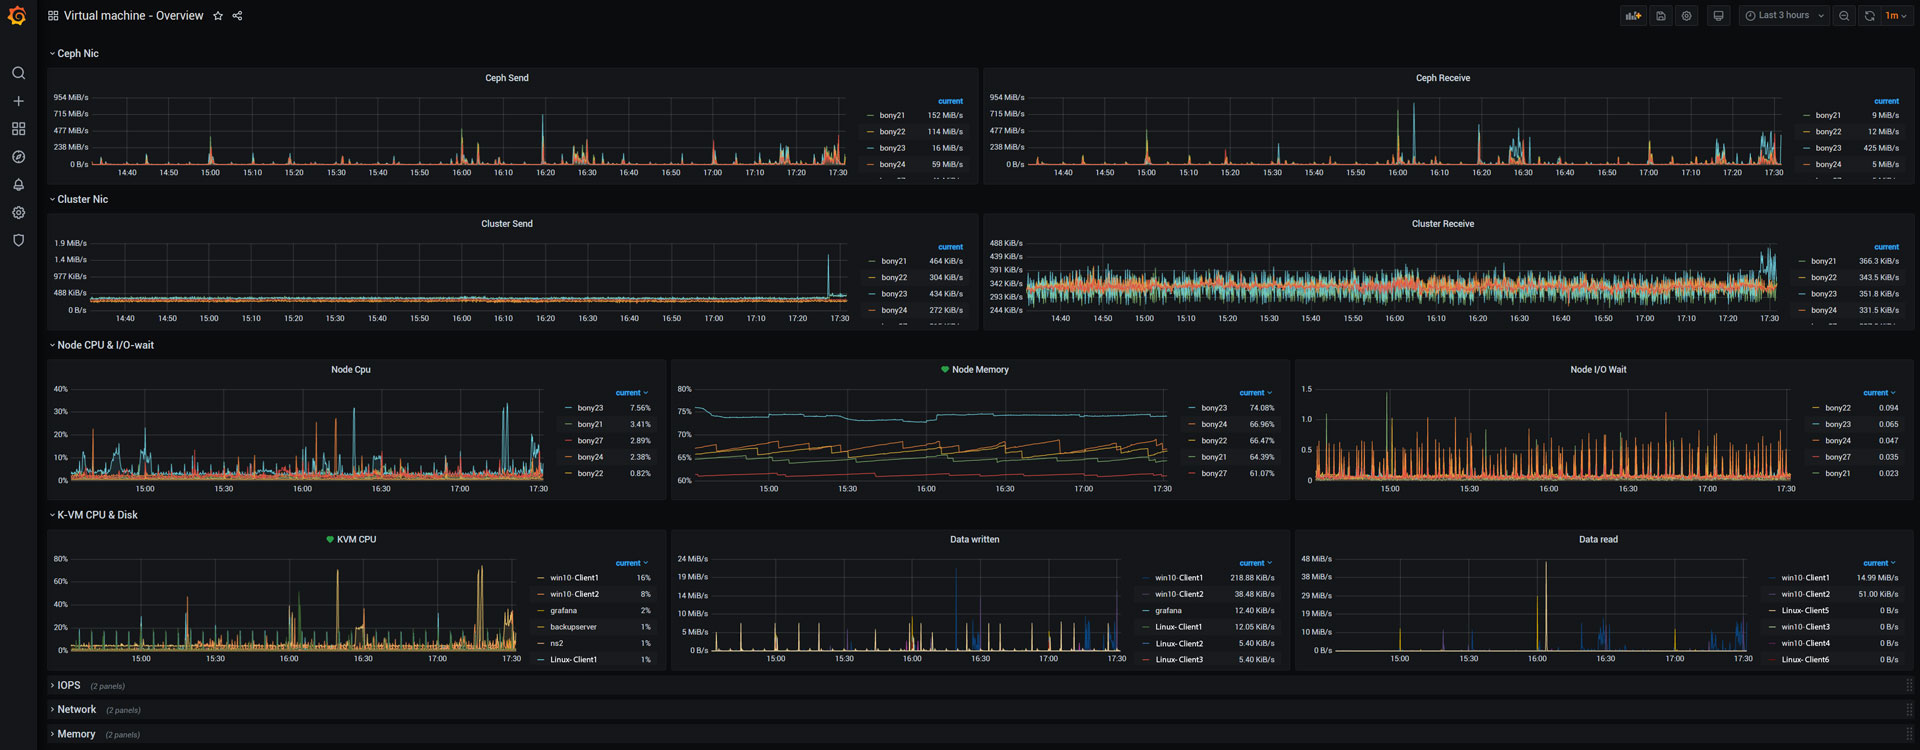Image resolution: width=1920 pixels, height=750 pixels.
Task: Save the dashboard using the disk icon
Action: [1661, 16]
